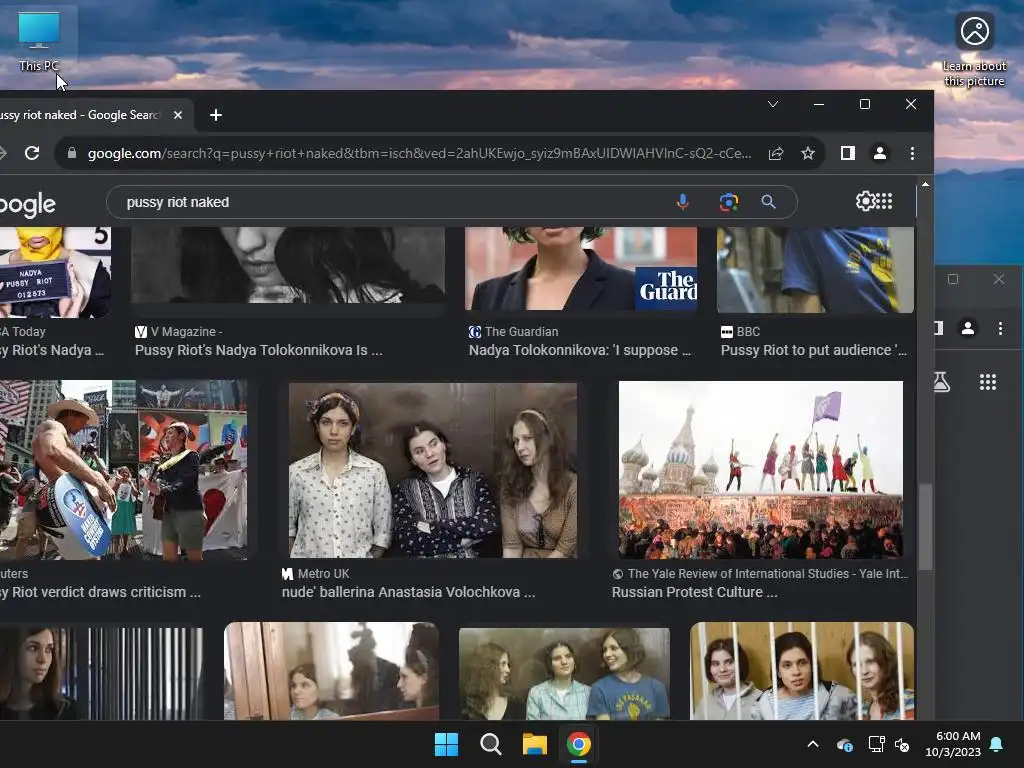Open the Windows Start menu

click(x=447, y=744)
